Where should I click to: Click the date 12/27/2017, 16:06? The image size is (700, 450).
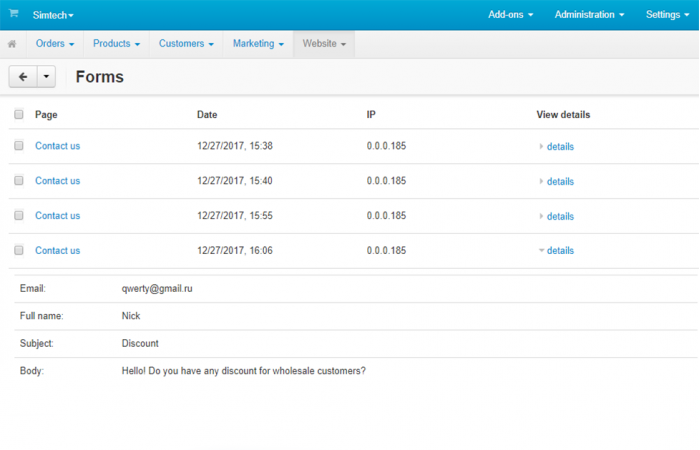coord(235,250)
